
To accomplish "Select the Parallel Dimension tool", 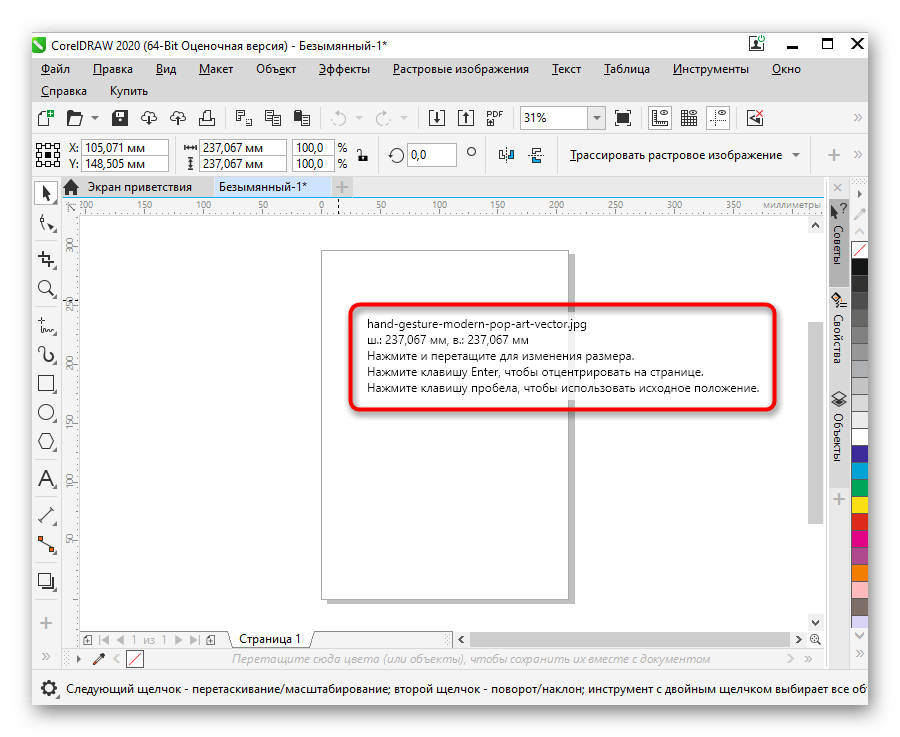I will pos(46,515).
